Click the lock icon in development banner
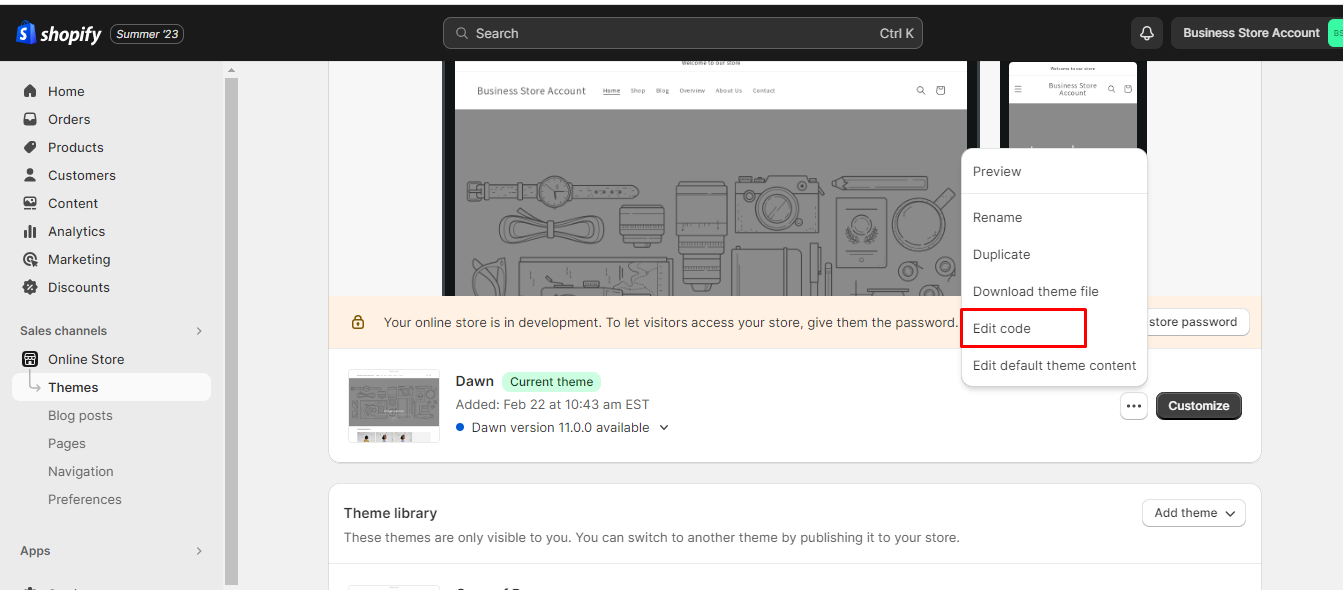This screenshot has width=1343, height=590. tap(357, 322)
